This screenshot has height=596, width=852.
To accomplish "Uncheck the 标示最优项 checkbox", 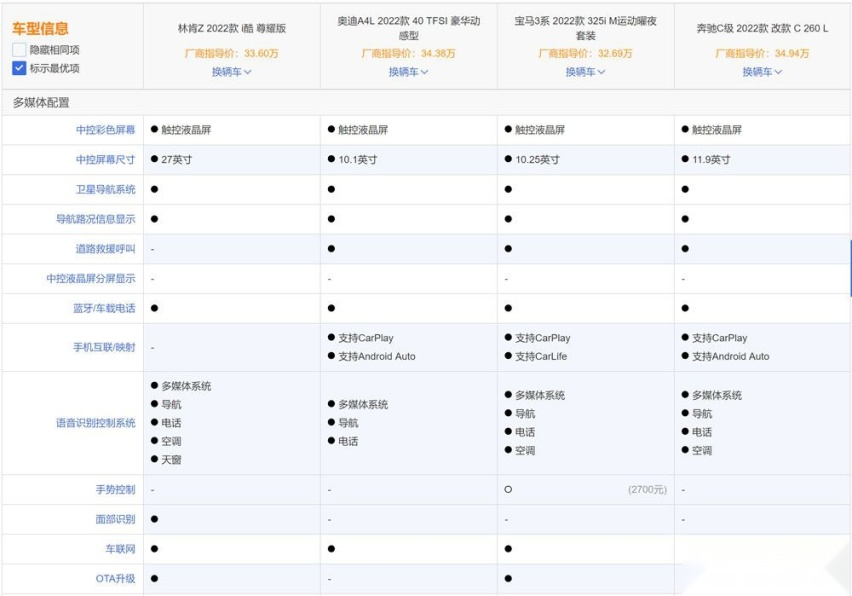I will tap(19, 68).
